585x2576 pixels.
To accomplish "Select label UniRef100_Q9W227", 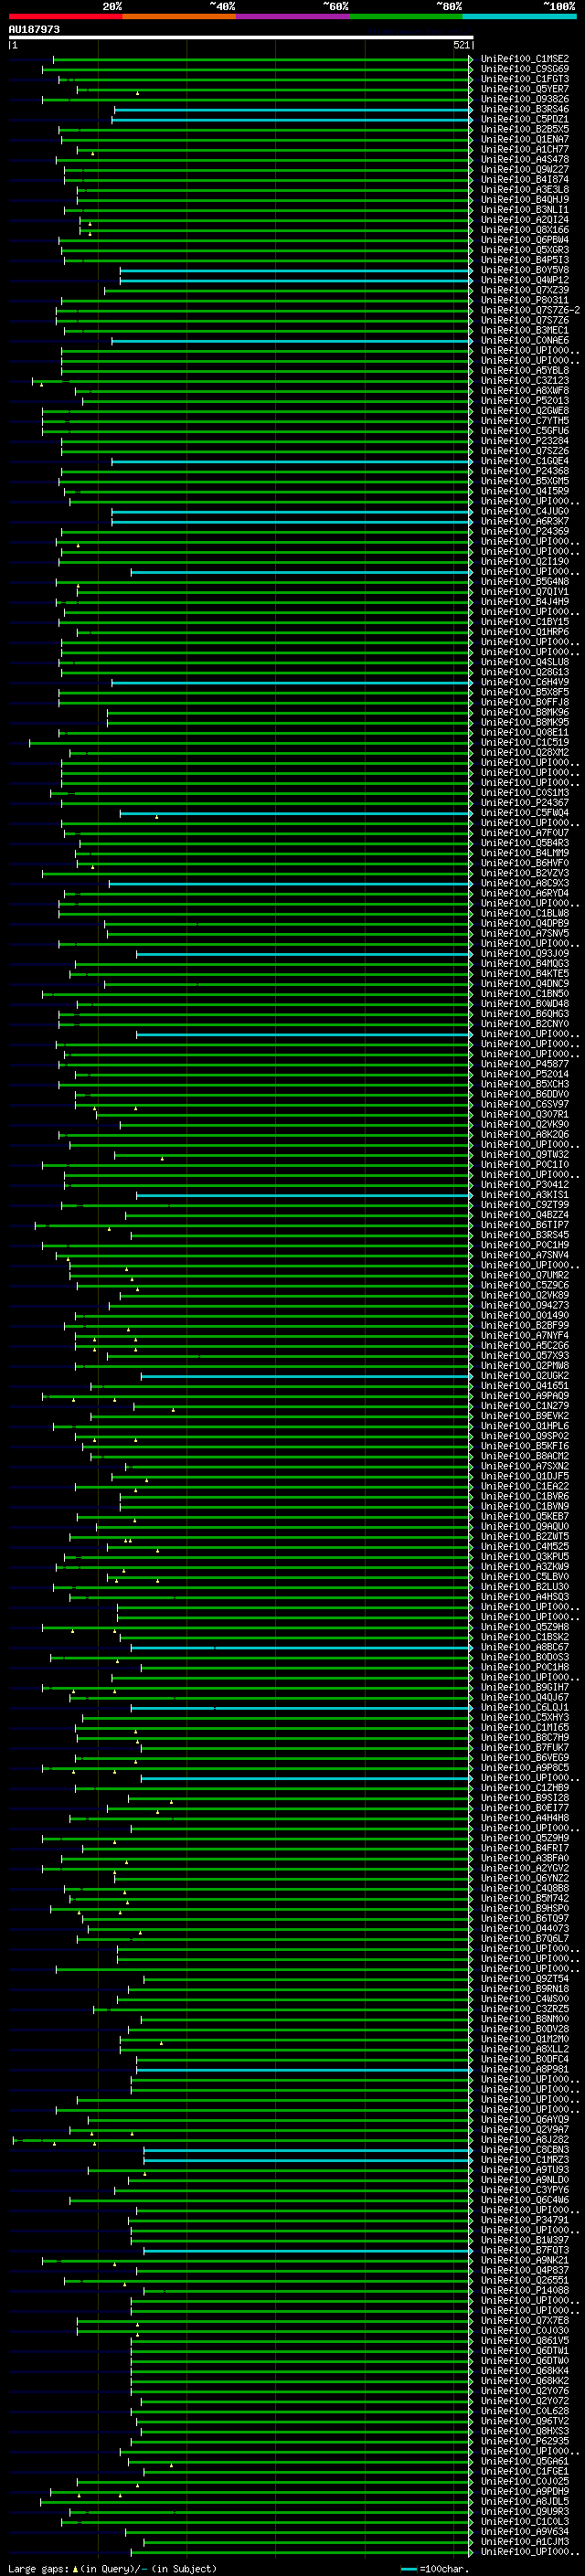I will [525, 169].
